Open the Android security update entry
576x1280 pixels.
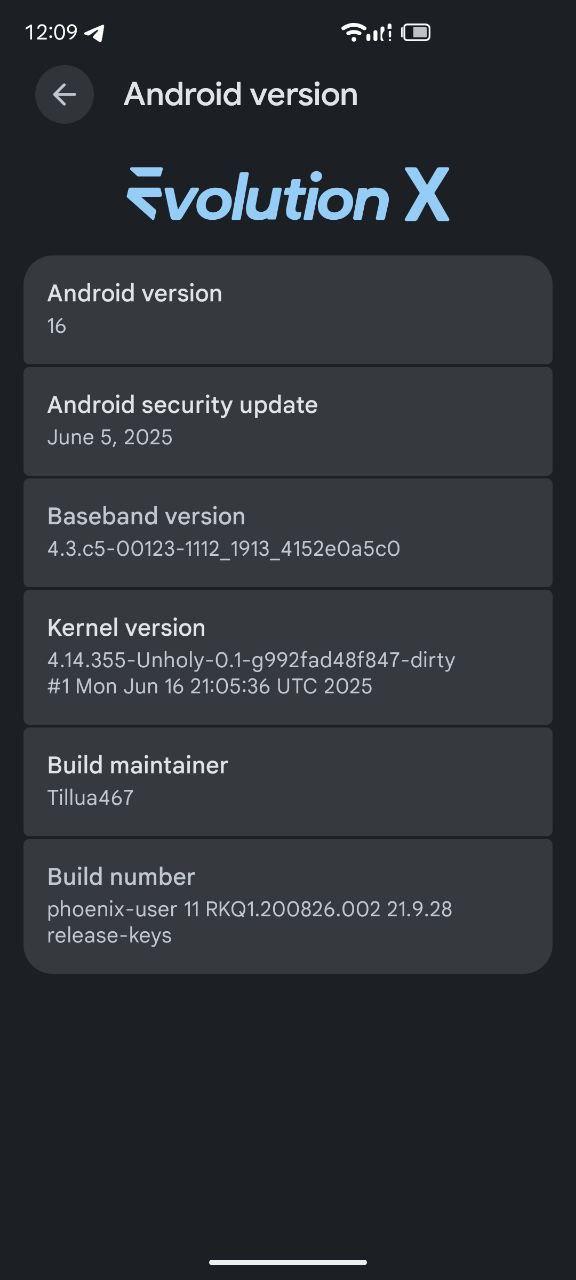click(288, 421)
